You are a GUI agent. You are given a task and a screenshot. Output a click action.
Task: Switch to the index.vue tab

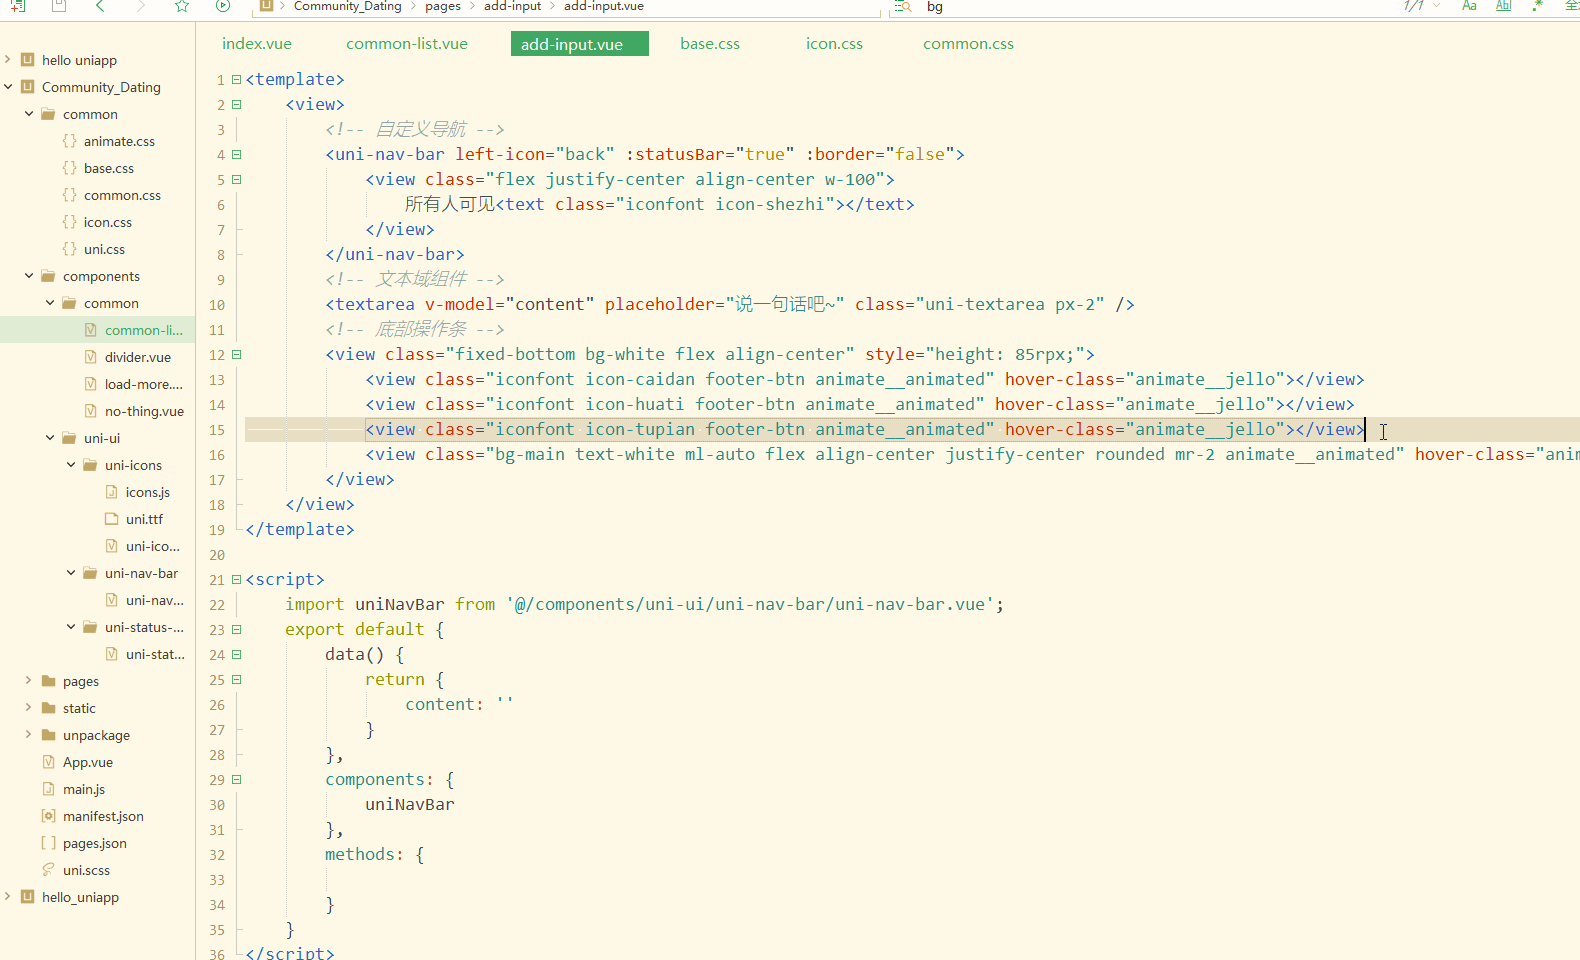click(x=257, y=44)
